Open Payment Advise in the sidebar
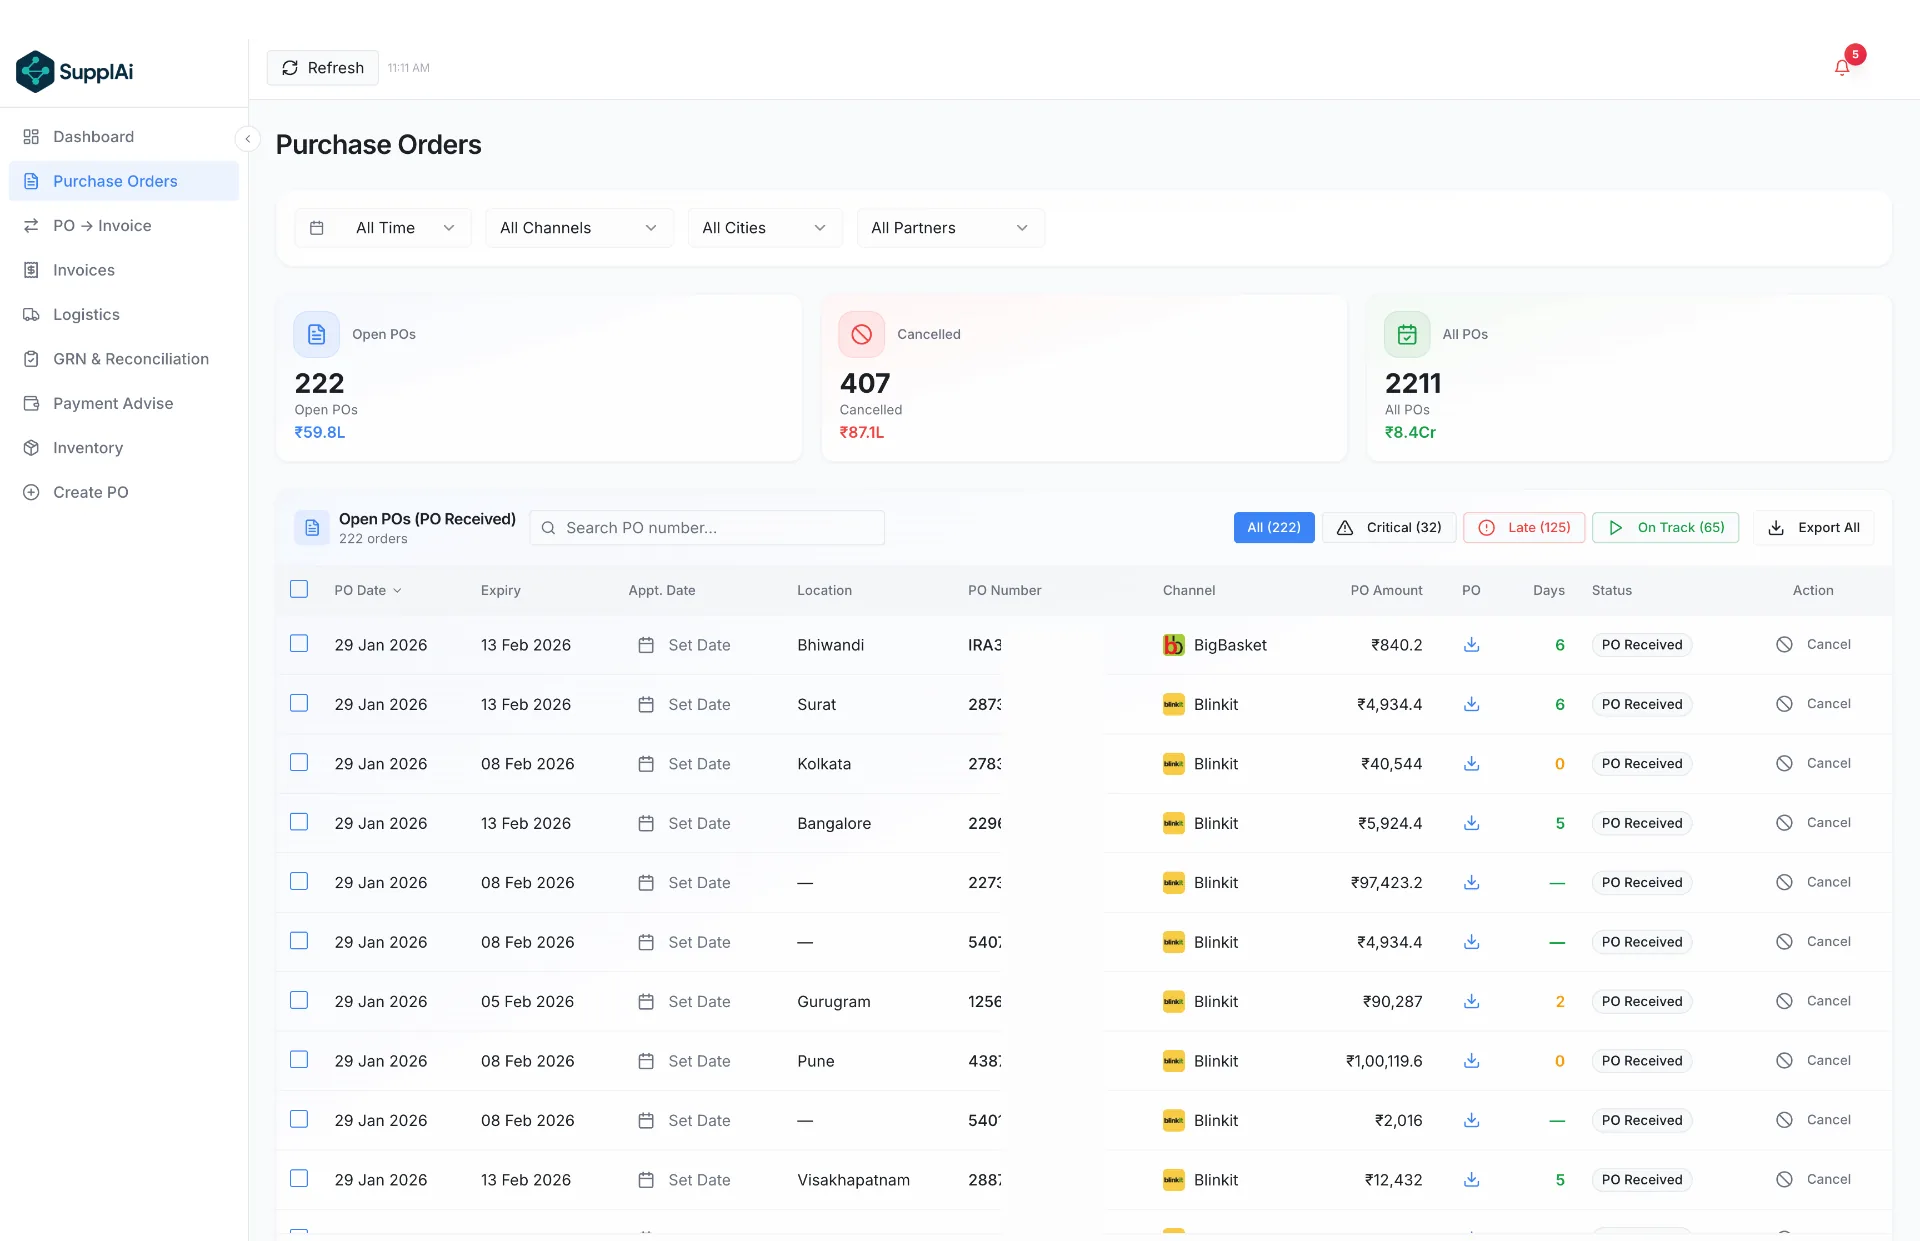This screenshot has width=1920, height=1241. coord(124,403)
